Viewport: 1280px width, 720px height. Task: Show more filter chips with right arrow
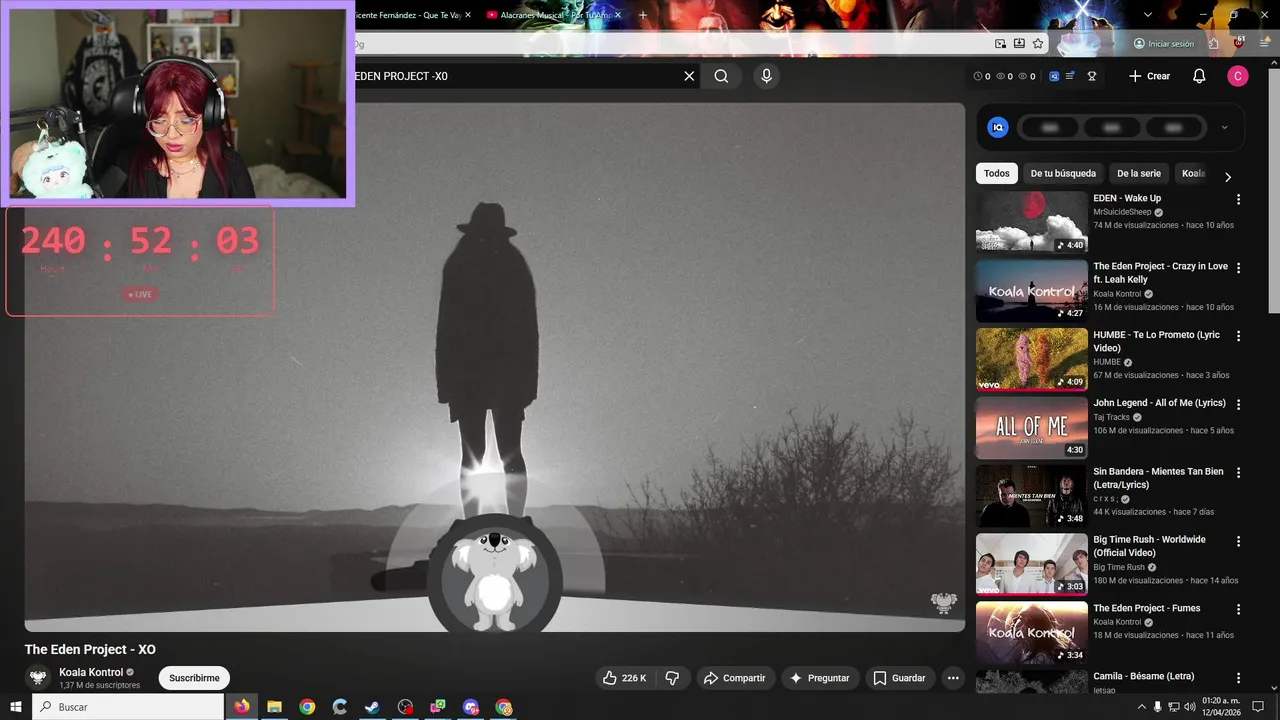pyautogui.click(x=1228, y=177)
